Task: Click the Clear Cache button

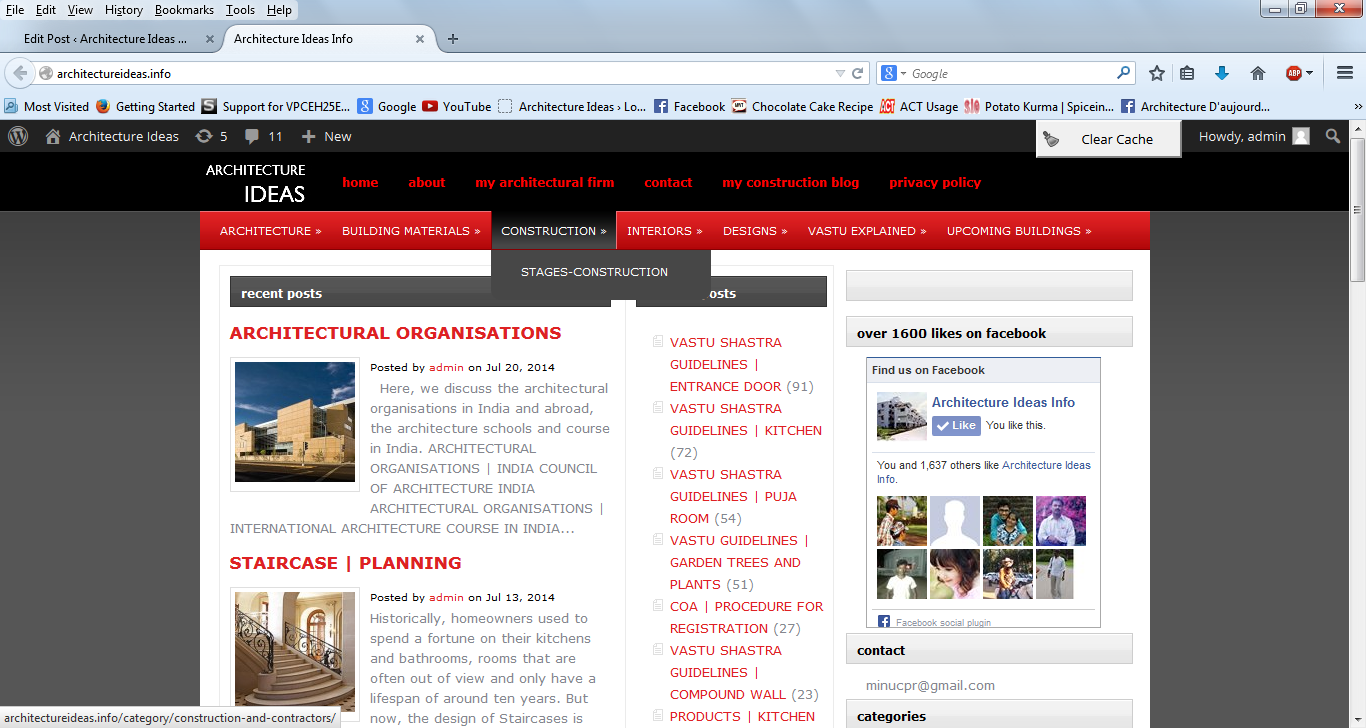Action: pos(1108,139)
